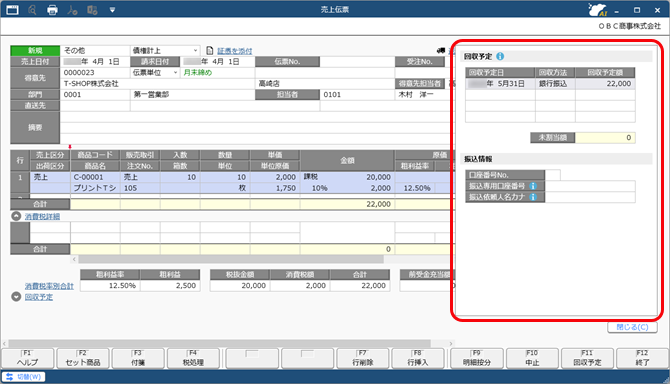
Task: Click the horizontal scrollbar of the detail grid
Action: (231, 259)
